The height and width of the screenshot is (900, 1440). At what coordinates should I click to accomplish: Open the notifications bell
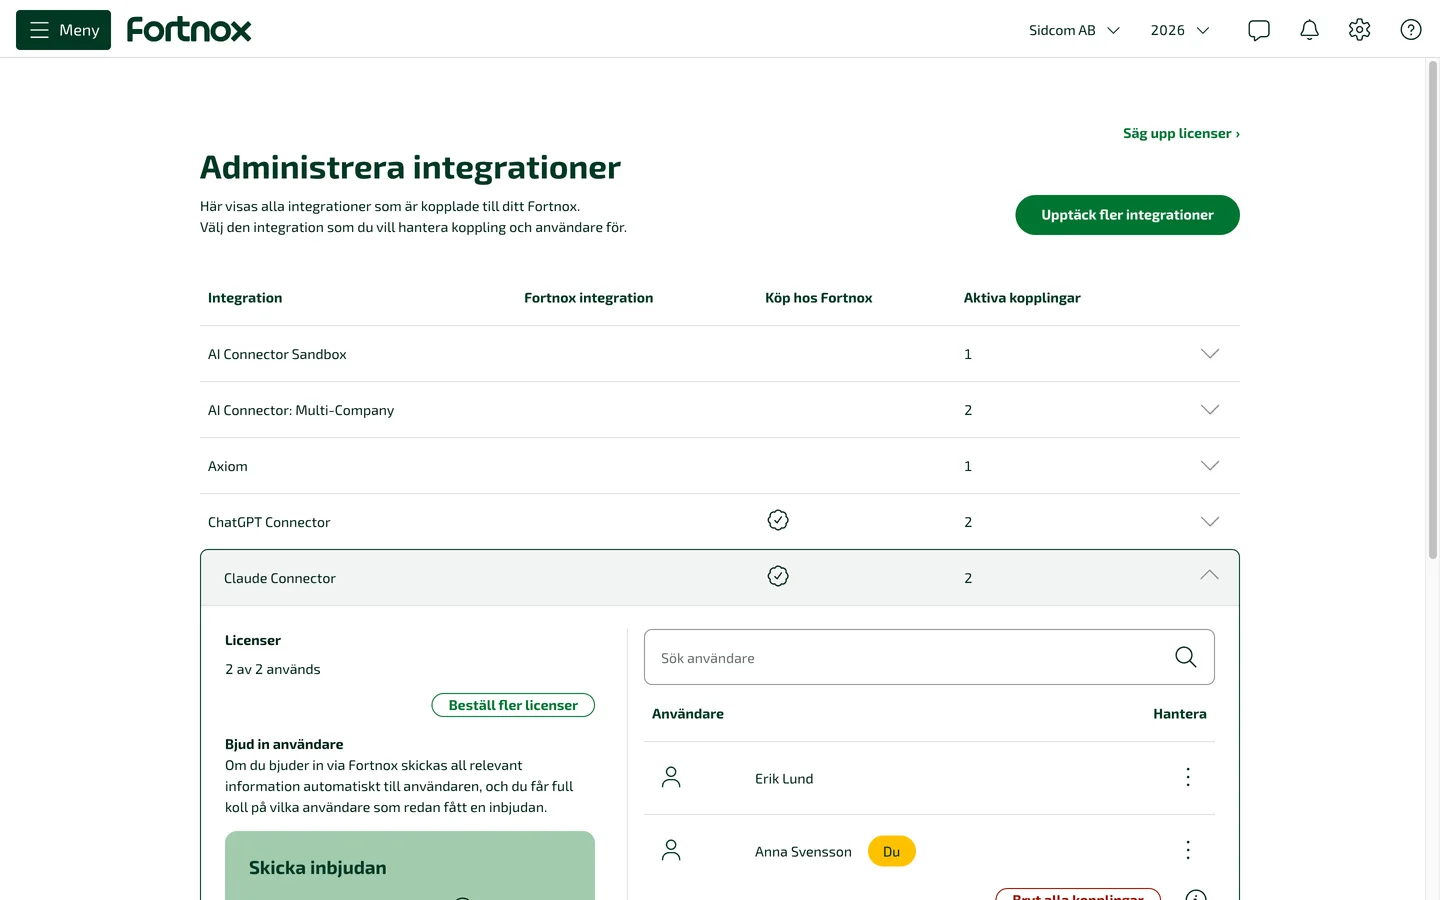(1309, 30)
